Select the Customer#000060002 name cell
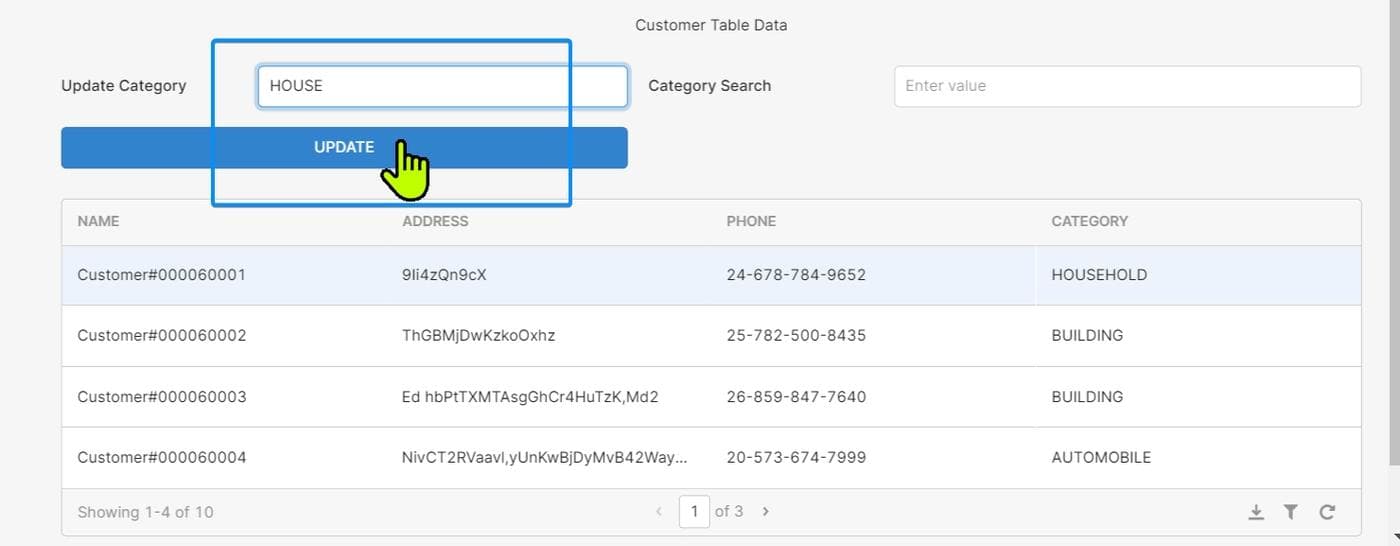 pyautogui.click(x=161, y=336)
